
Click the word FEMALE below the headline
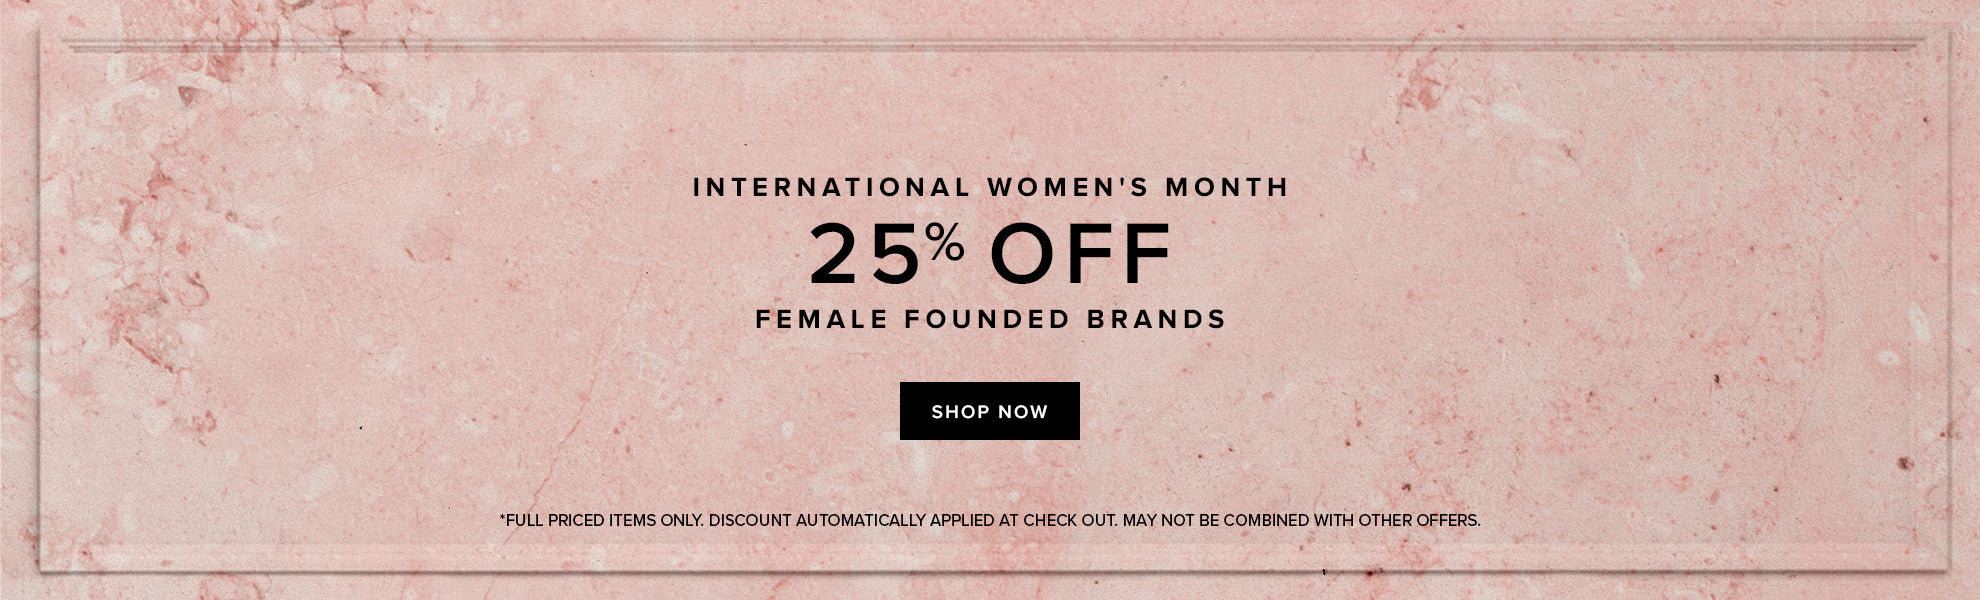click(x=822, y=320)
